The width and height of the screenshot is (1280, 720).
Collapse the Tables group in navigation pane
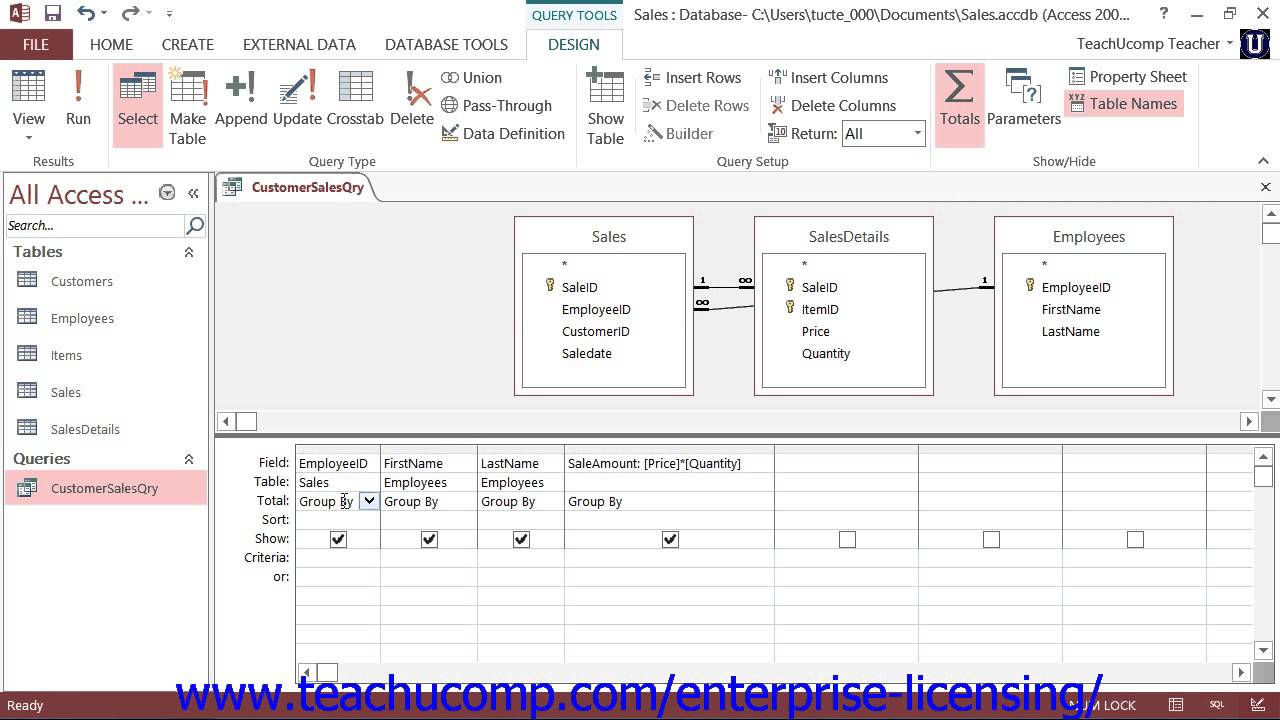(x=188, y=252)
